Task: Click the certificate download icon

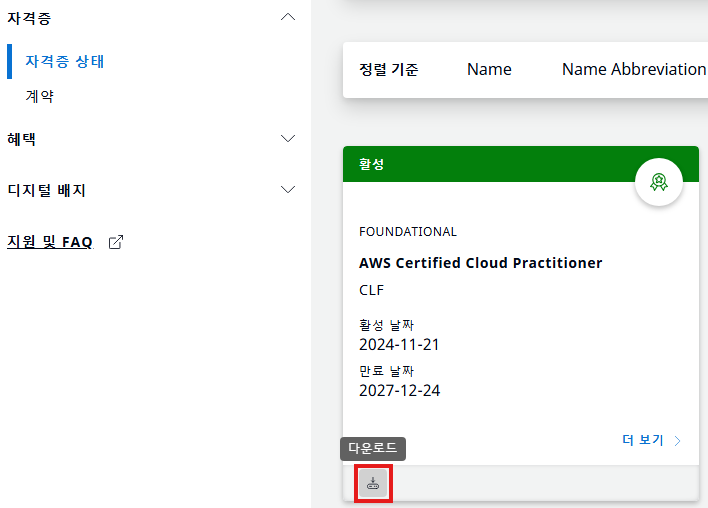Action: [373, 484]
